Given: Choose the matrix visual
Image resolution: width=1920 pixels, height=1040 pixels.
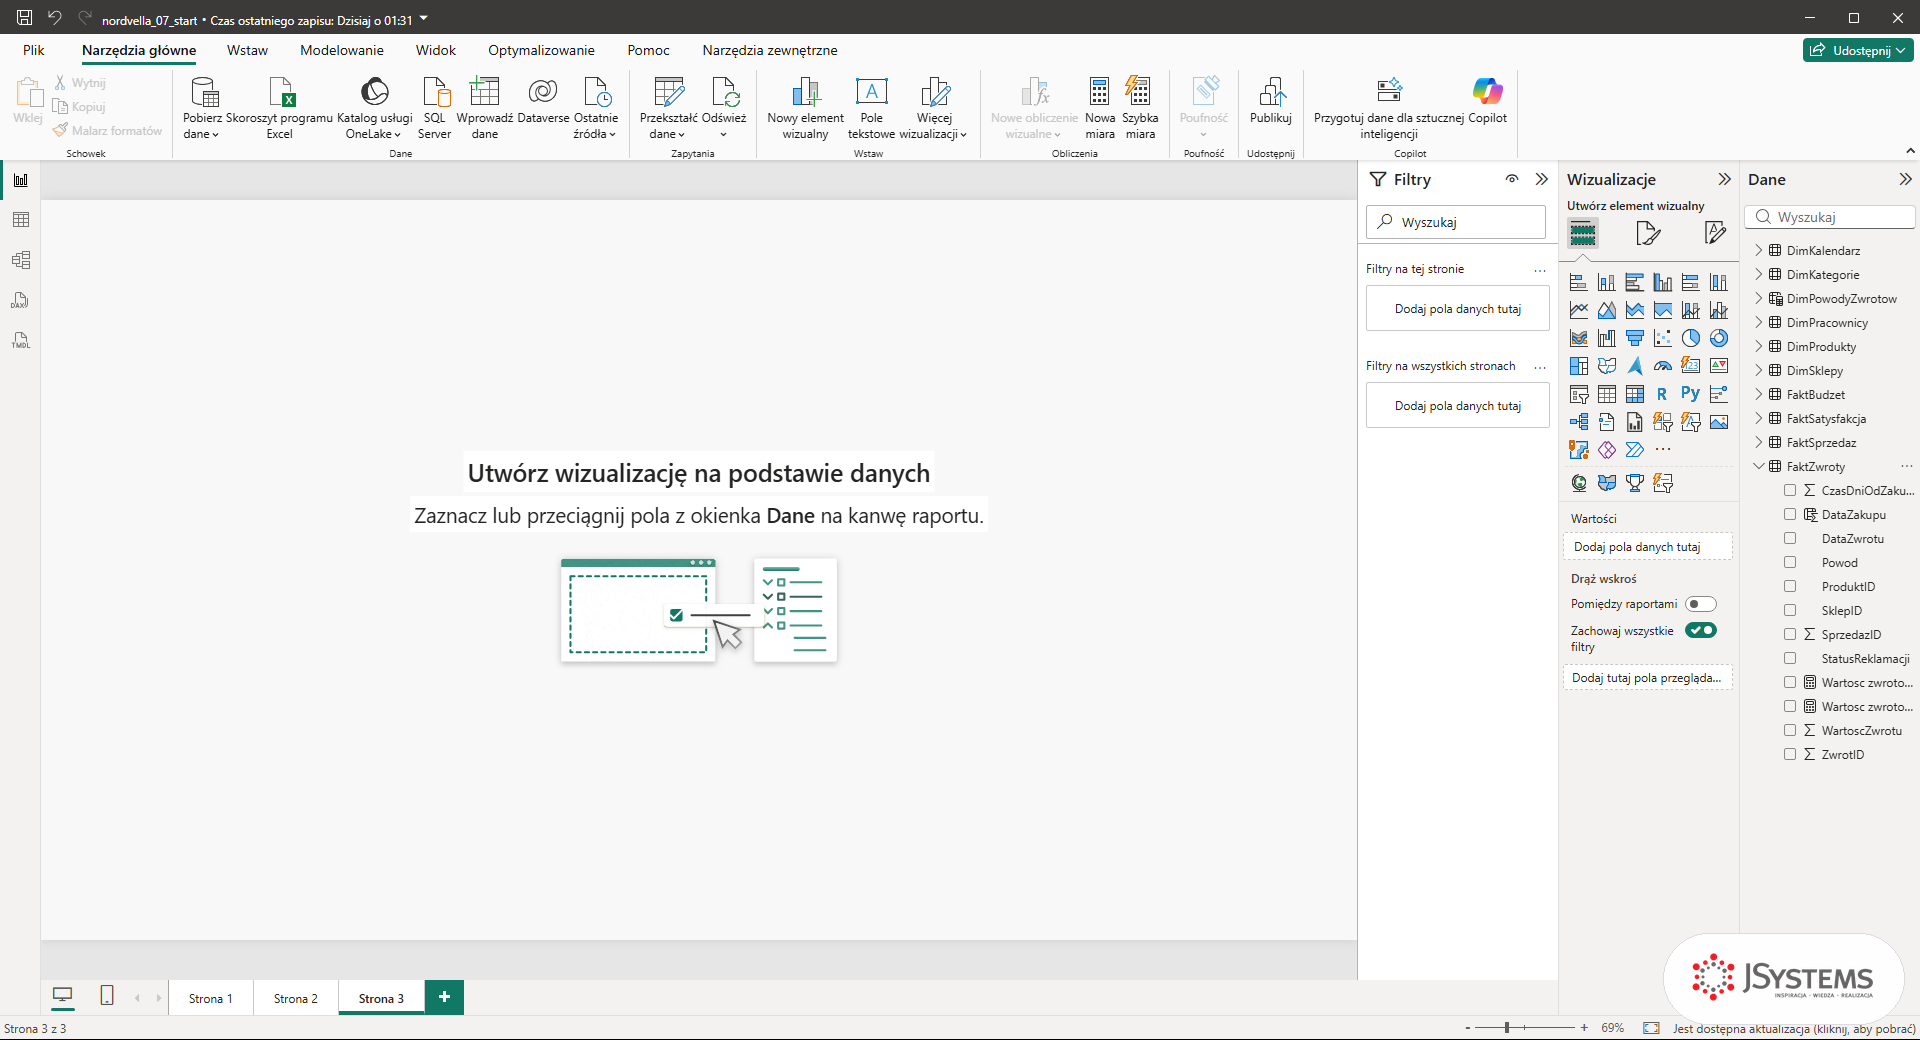Looking at the screenshot, I should pyautogui.click(x=1635, y=394).
